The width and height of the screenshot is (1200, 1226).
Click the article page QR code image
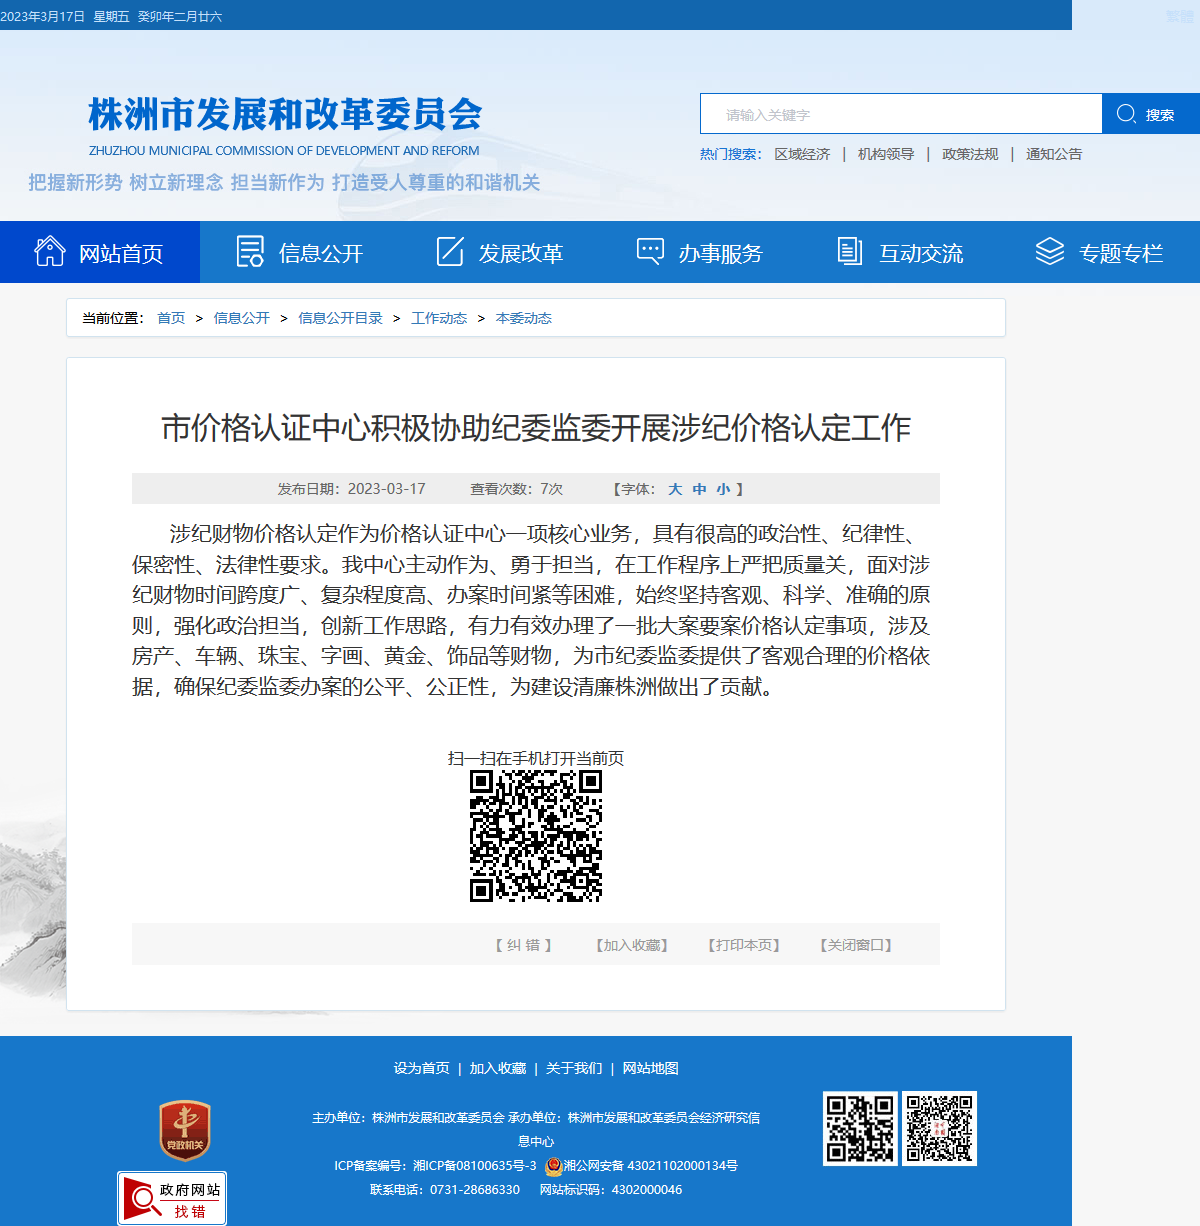536,836
